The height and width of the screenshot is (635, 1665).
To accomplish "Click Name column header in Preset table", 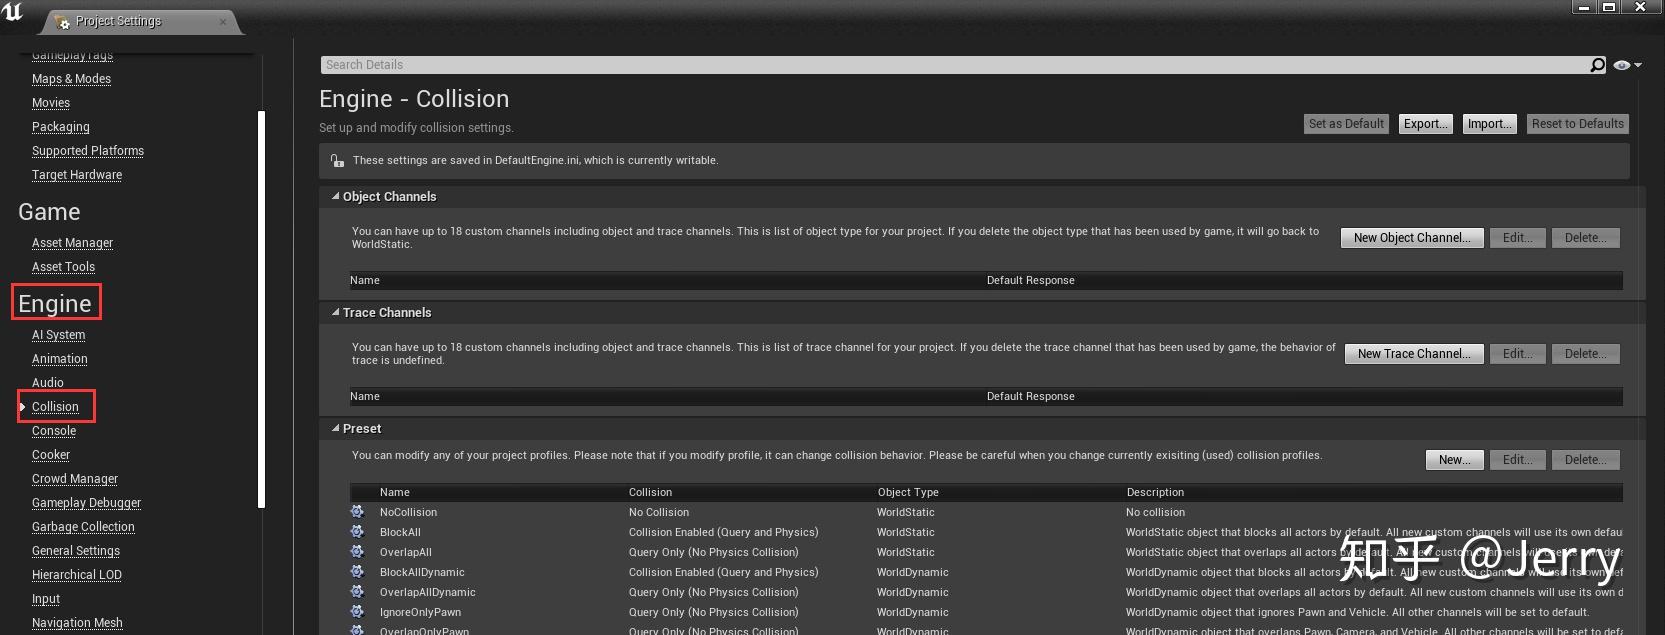I will (x=395, y=492).
